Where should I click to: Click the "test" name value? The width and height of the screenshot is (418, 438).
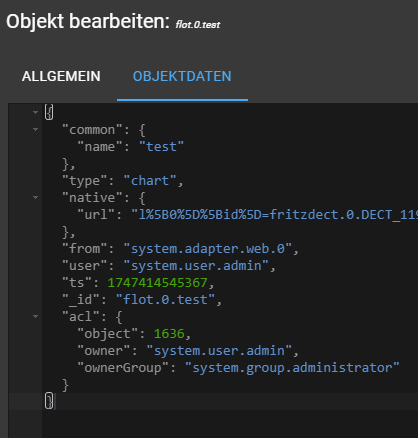(161, 147)
